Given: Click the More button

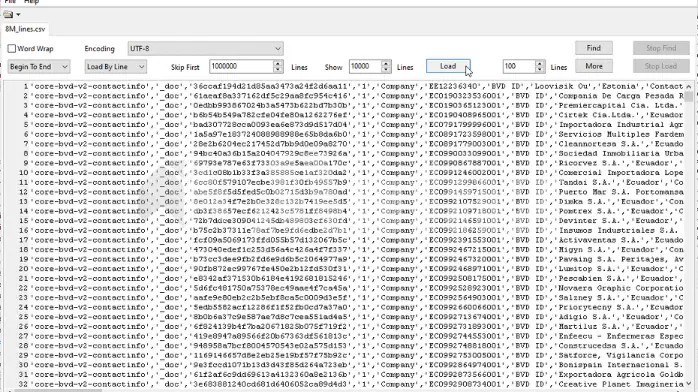Looking at the screenshot, I should click(594, 66).
